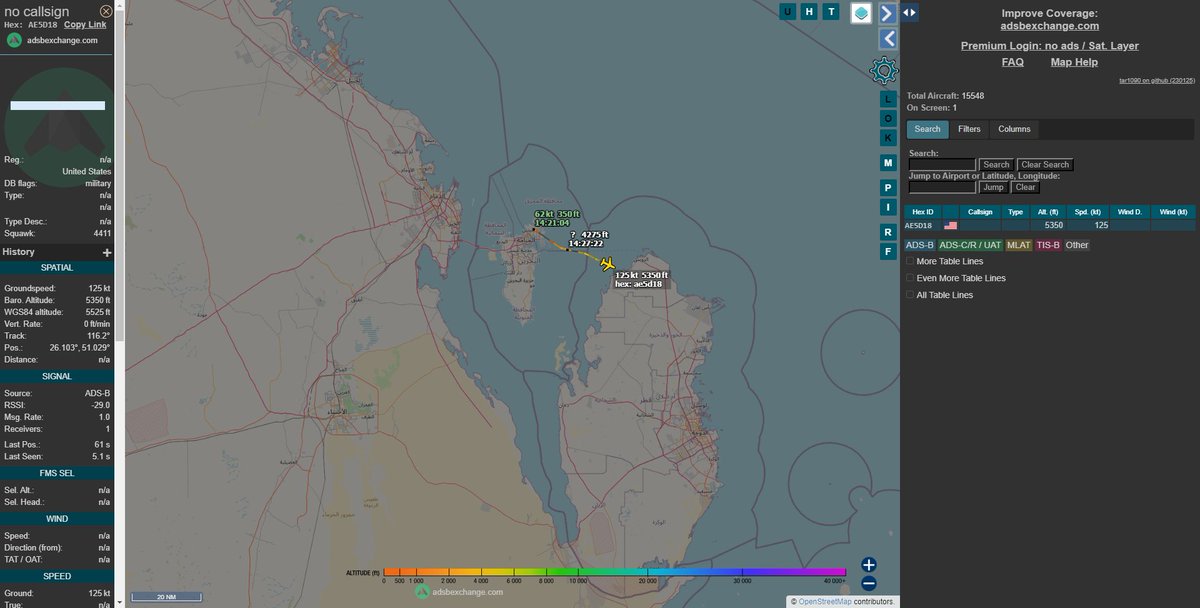The image size is (1200, 608).
Task: Sort table by Spd. (kt) column
Action: 1087,212
